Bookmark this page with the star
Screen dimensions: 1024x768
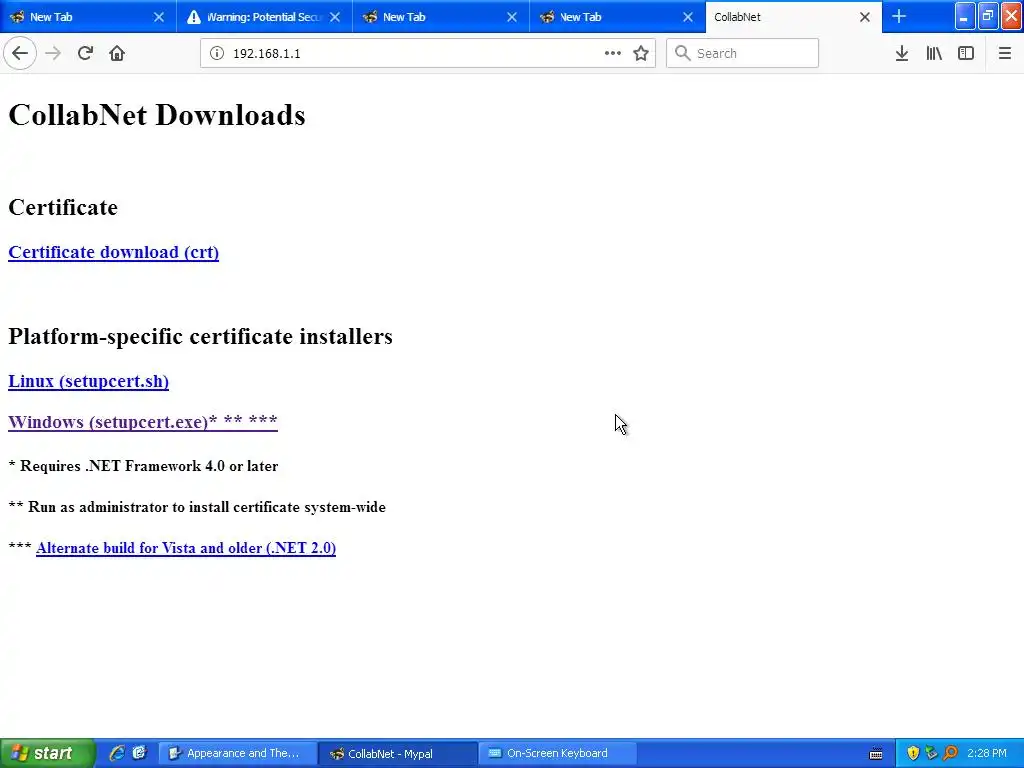(641, 53)
